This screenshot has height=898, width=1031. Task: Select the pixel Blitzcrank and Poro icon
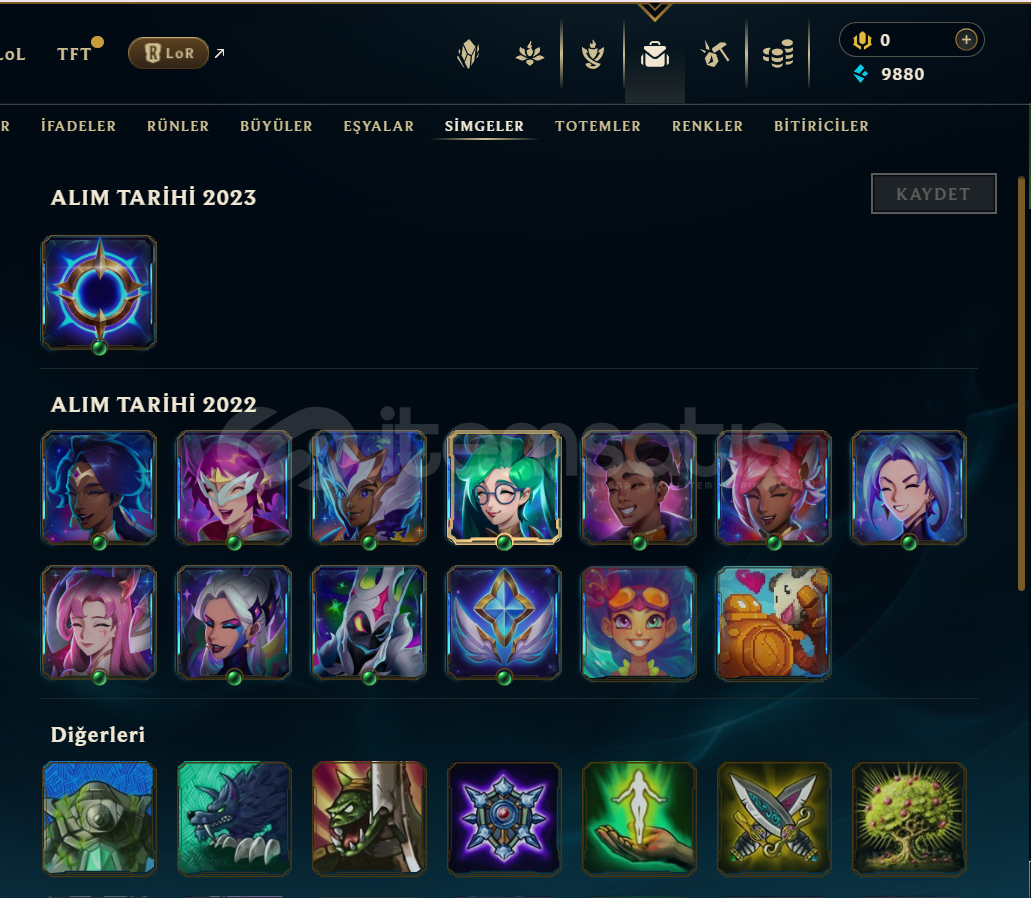[x=774, y=623]
